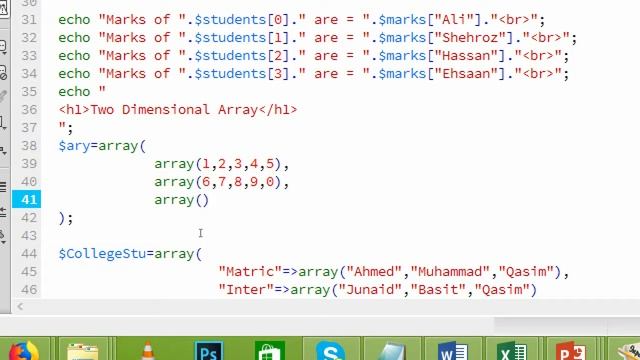Open Skype from the taskbar

click(x=331, y=351)
